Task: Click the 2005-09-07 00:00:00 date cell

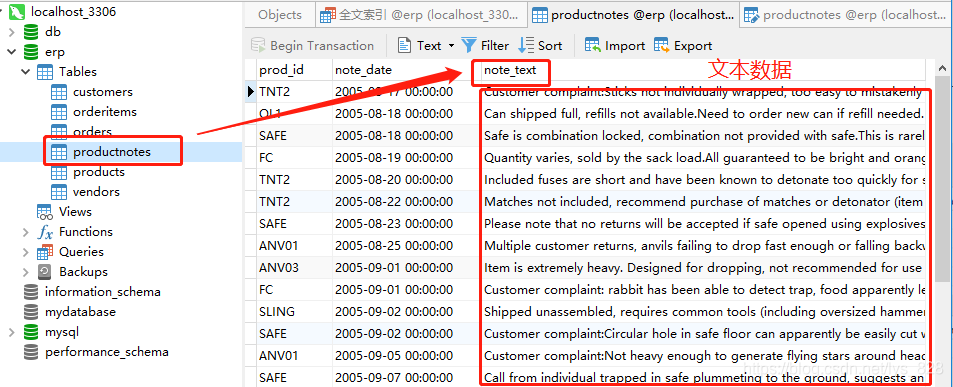Action: point(407,378)
